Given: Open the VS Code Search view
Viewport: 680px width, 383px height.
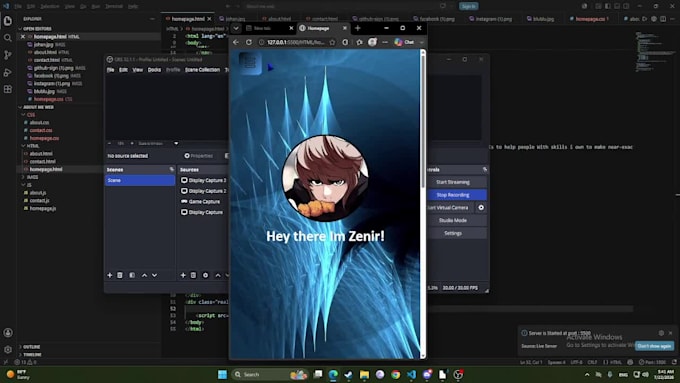Looking at the screenshot, I should click(x=7, y=38).
